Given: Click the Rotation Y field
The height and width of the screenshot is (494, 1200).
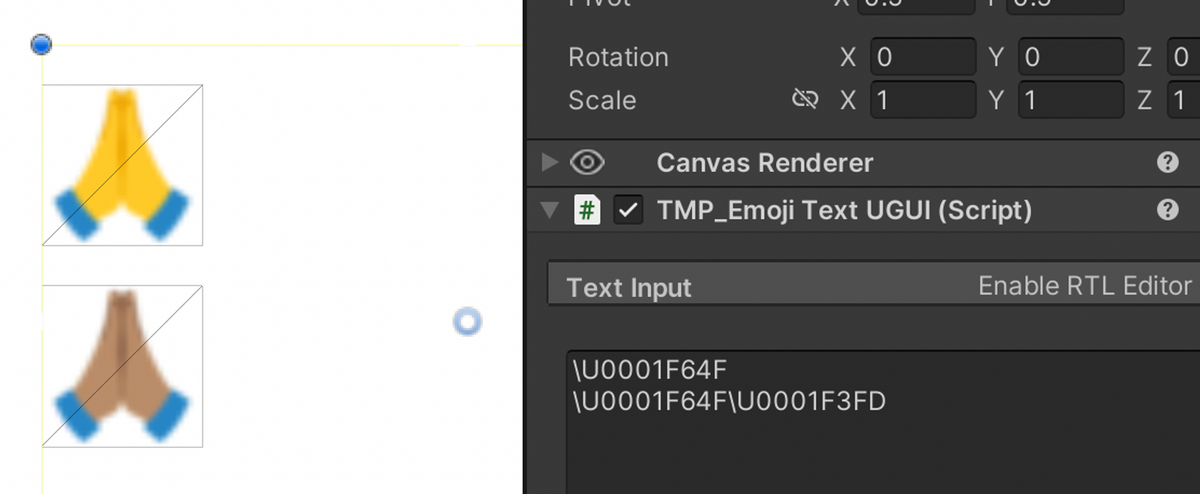Looking at the screenshot, I should [1071, 57].
